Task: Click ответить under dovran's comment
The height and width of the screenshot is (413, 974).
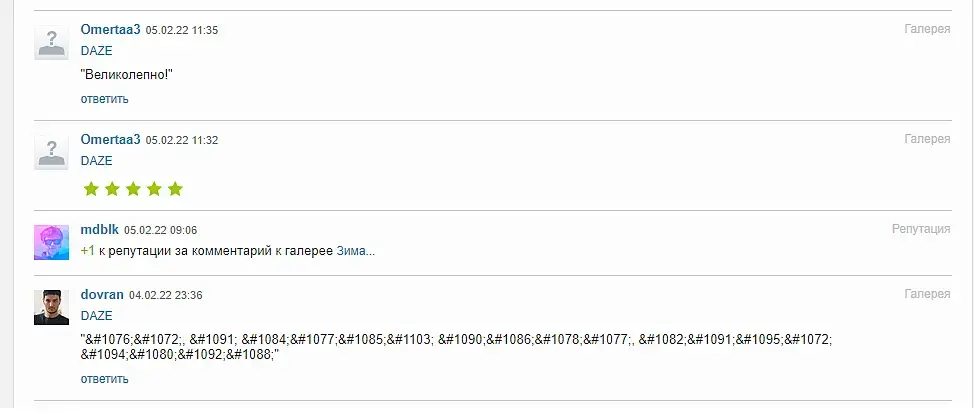Action: click(x=105, y=379)
